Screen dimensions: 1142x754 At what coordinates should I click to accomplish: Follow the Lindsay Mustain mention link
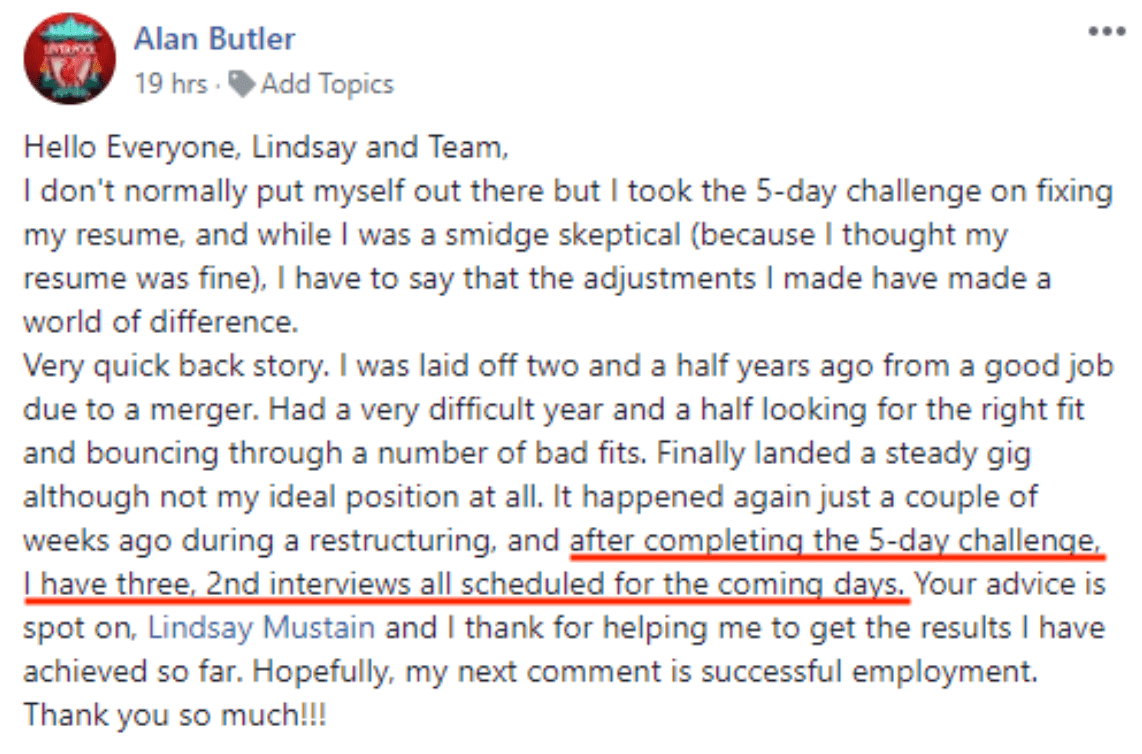click(263, 628)
